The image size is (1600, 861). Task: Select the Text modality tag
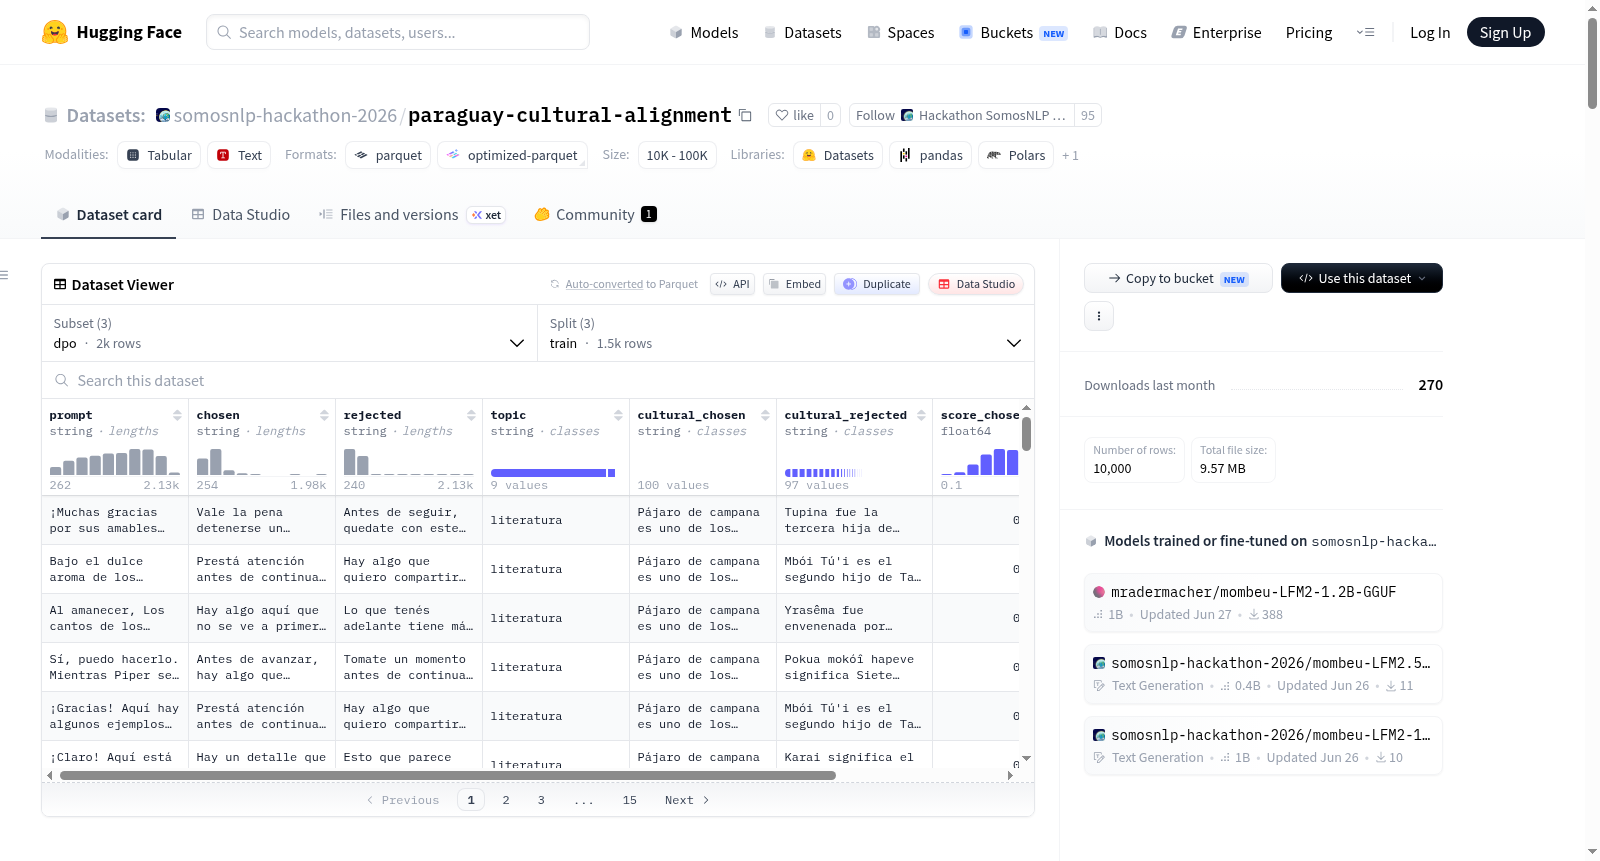click(x=239, y=155)
